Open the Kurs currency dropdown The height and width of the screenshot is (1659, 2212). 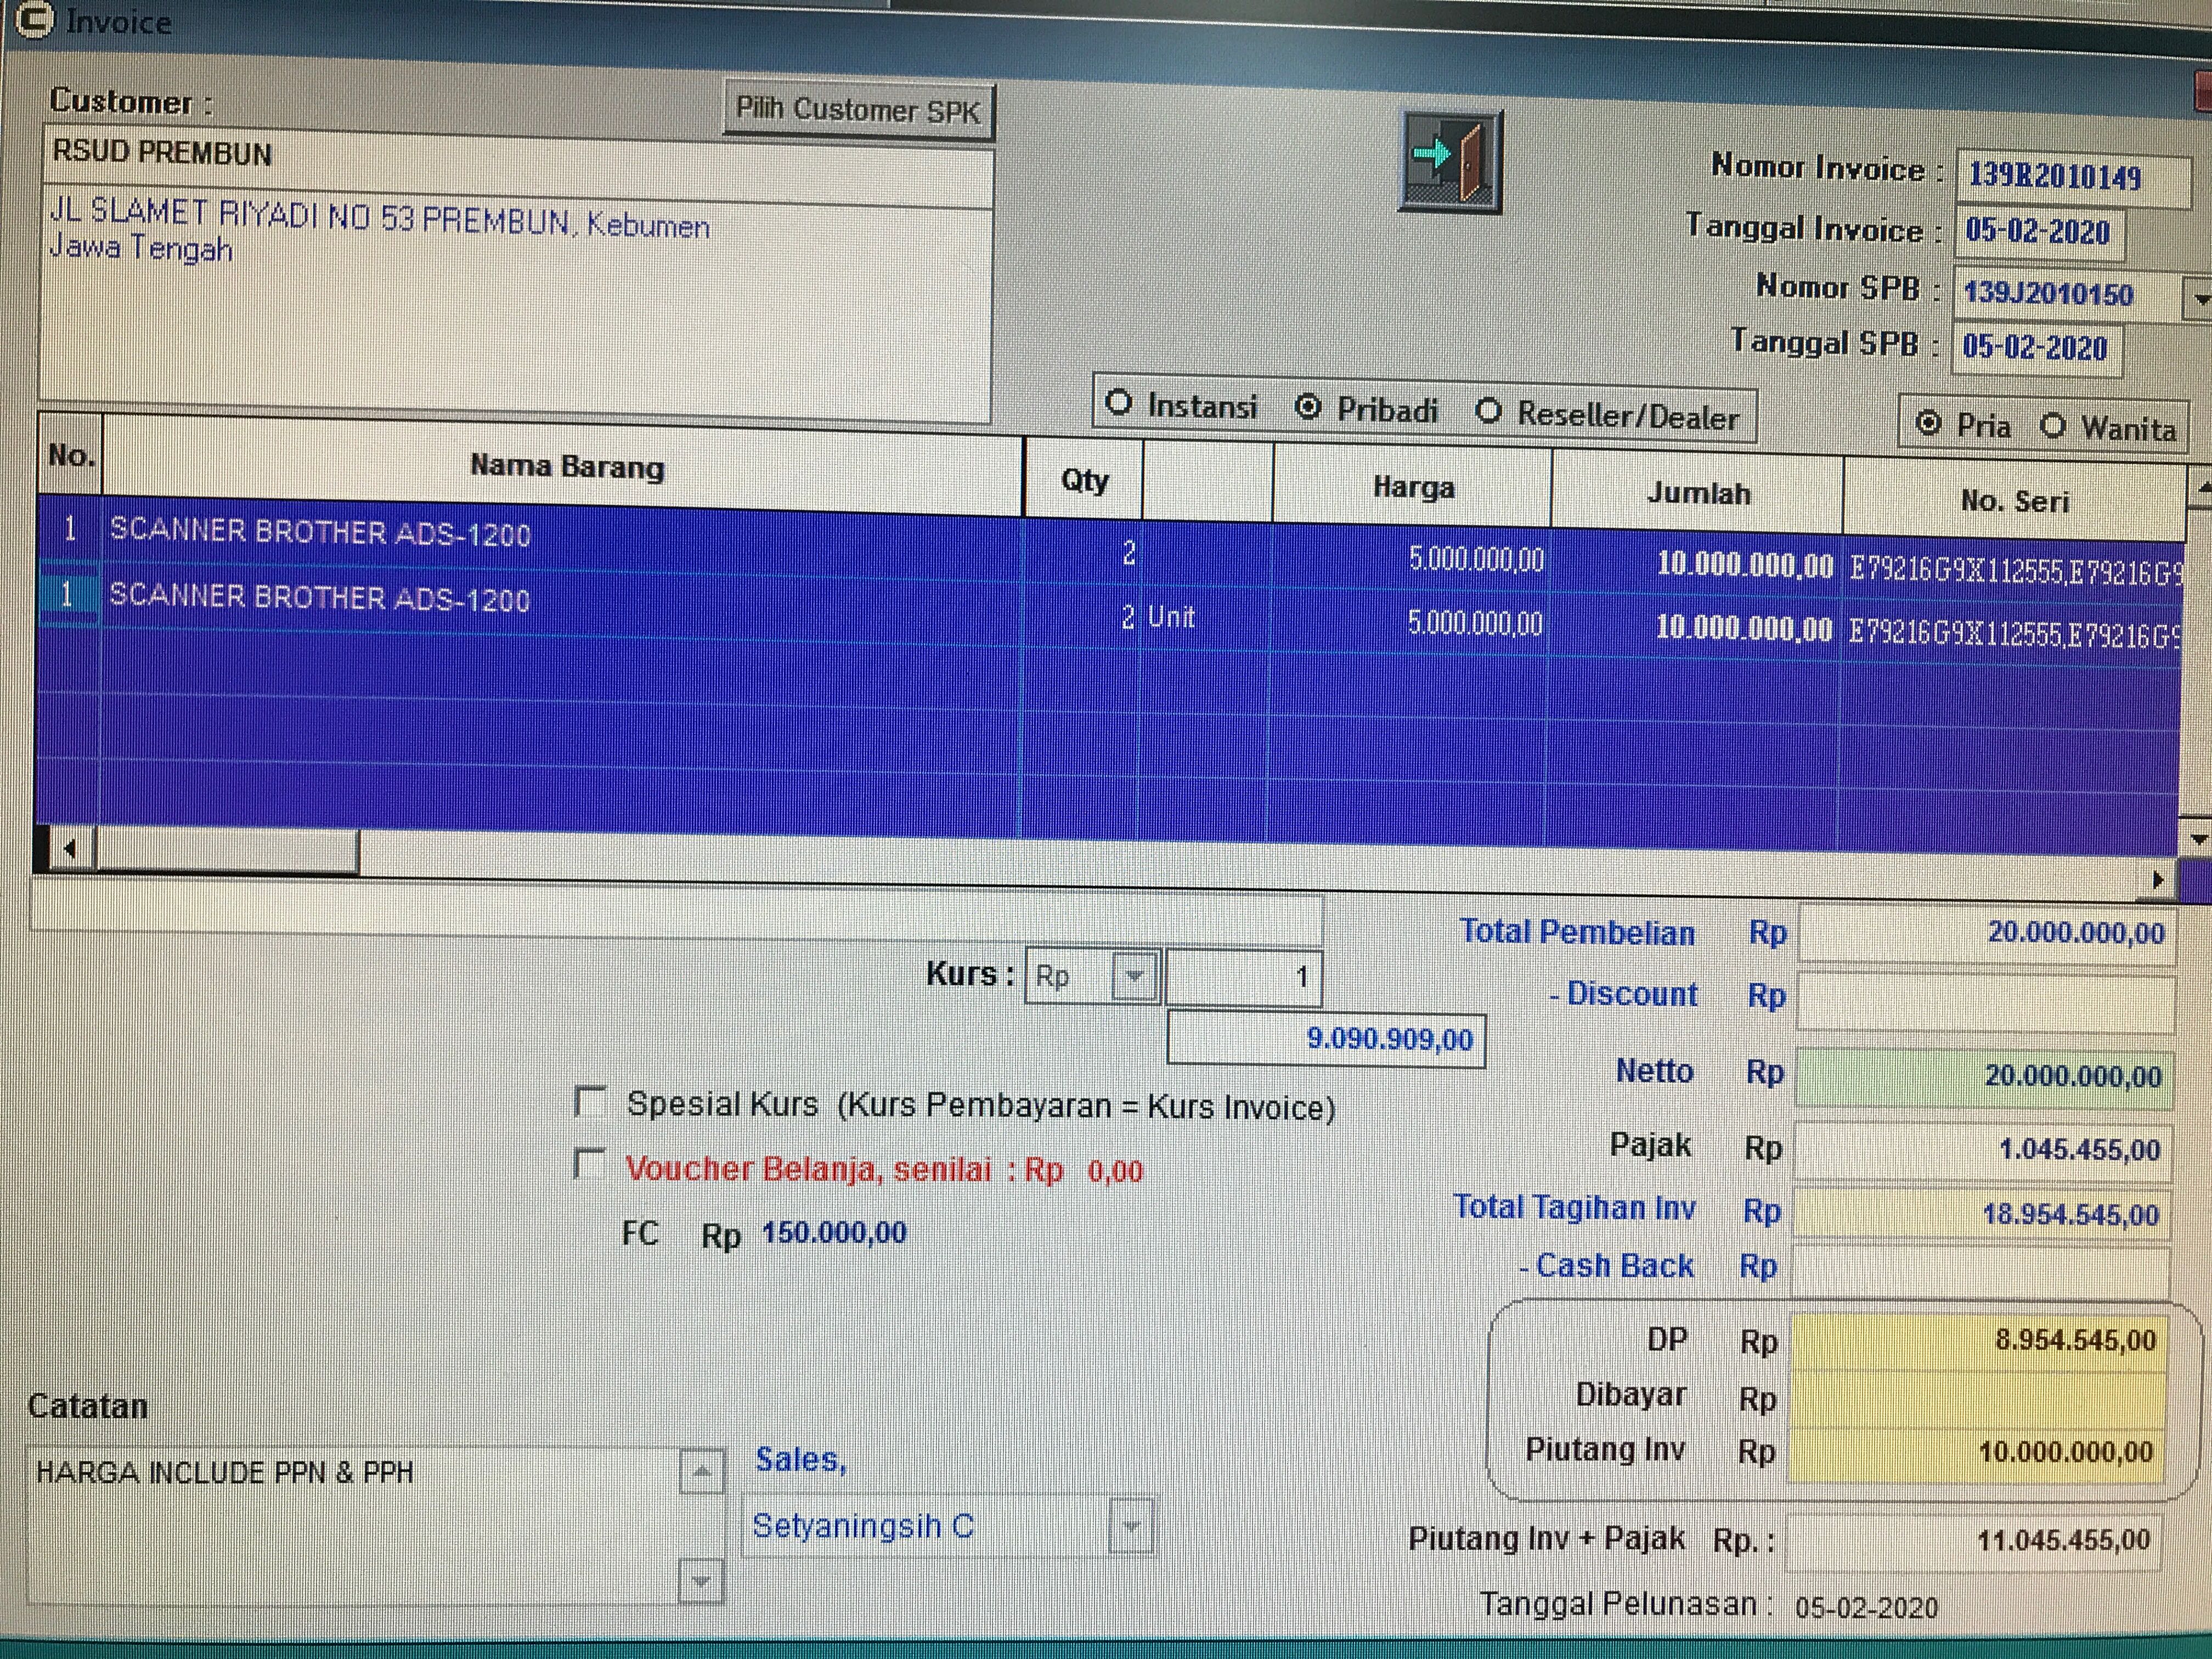tap(1134, 976)
